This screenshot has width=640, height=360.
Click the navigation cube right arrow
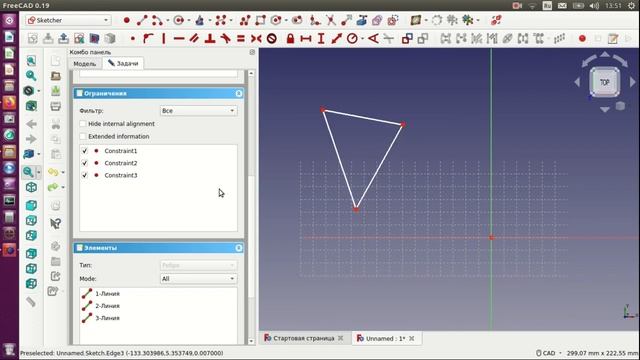tap(633, 82)
